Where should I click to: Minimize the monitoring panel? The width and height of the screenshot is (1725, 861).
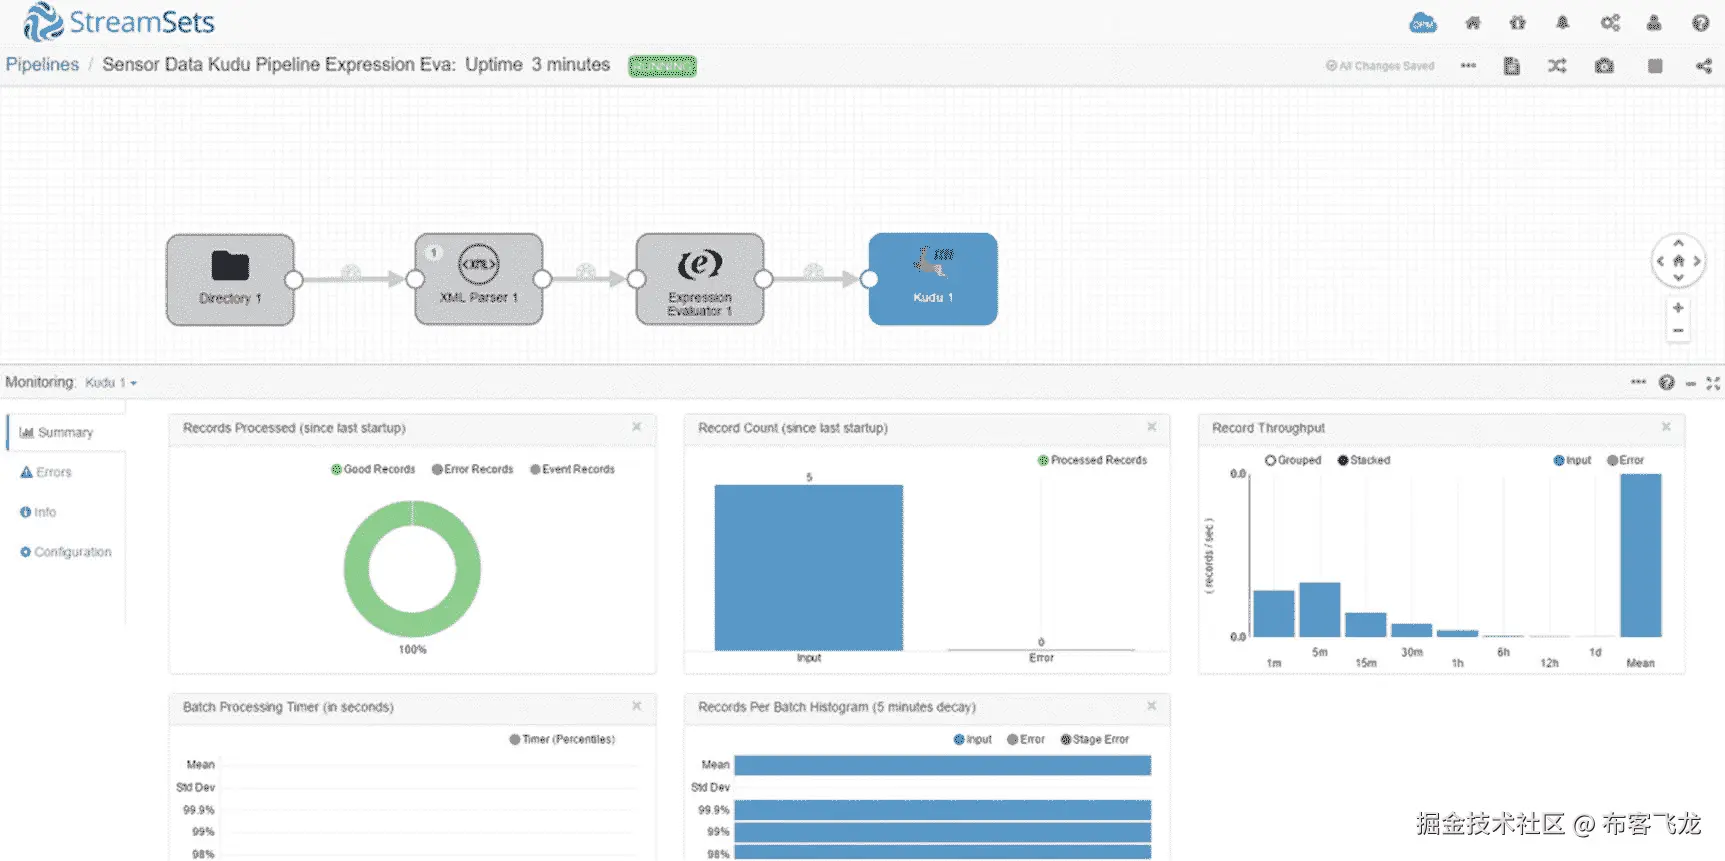click(x=1690, y=383)
